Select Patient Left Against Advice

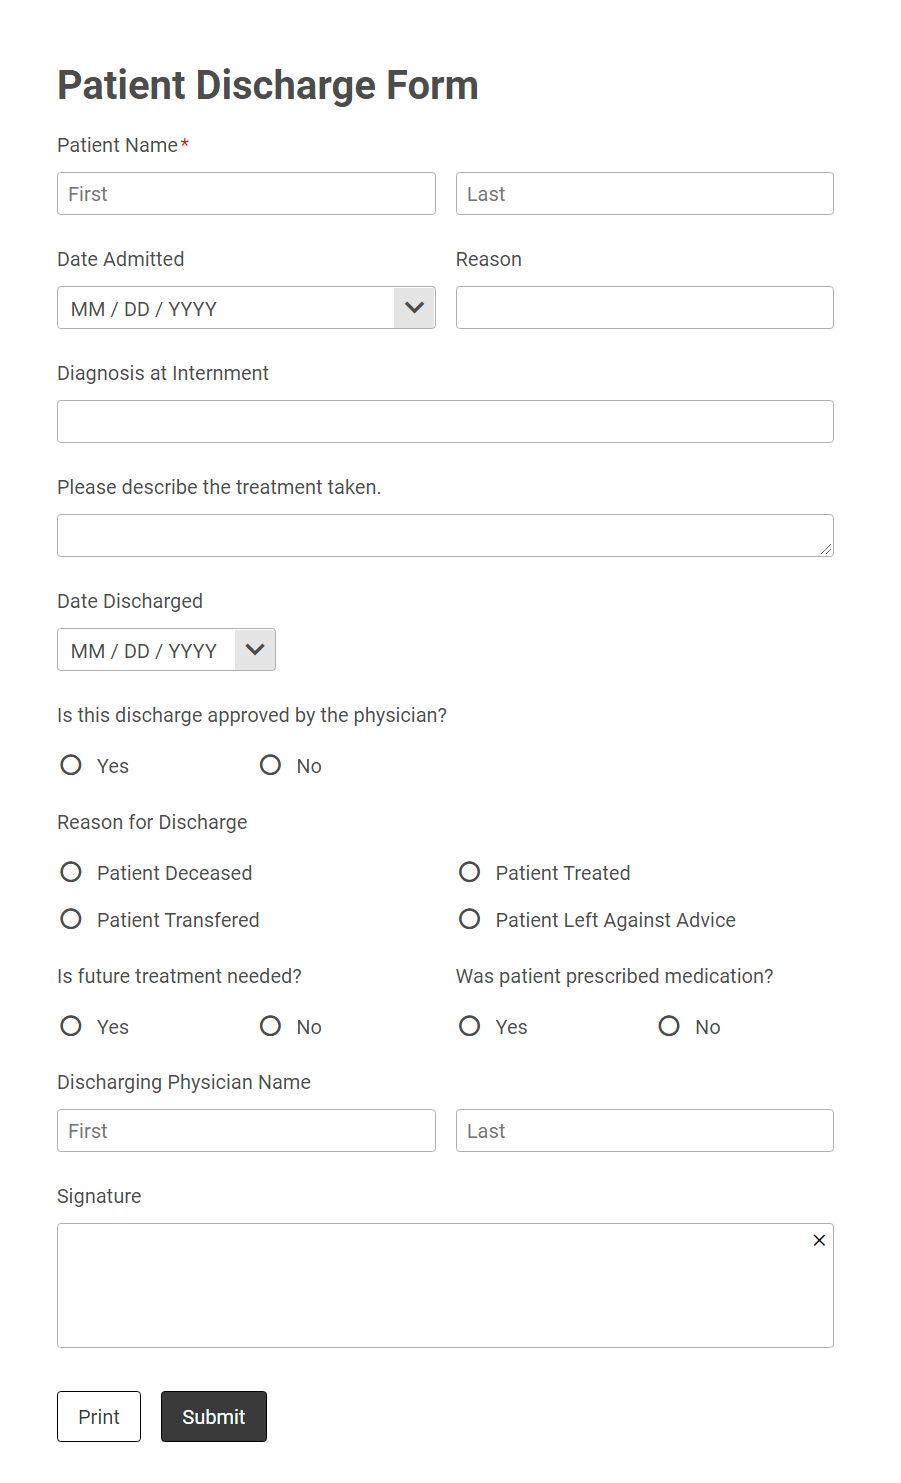(469, 919)
